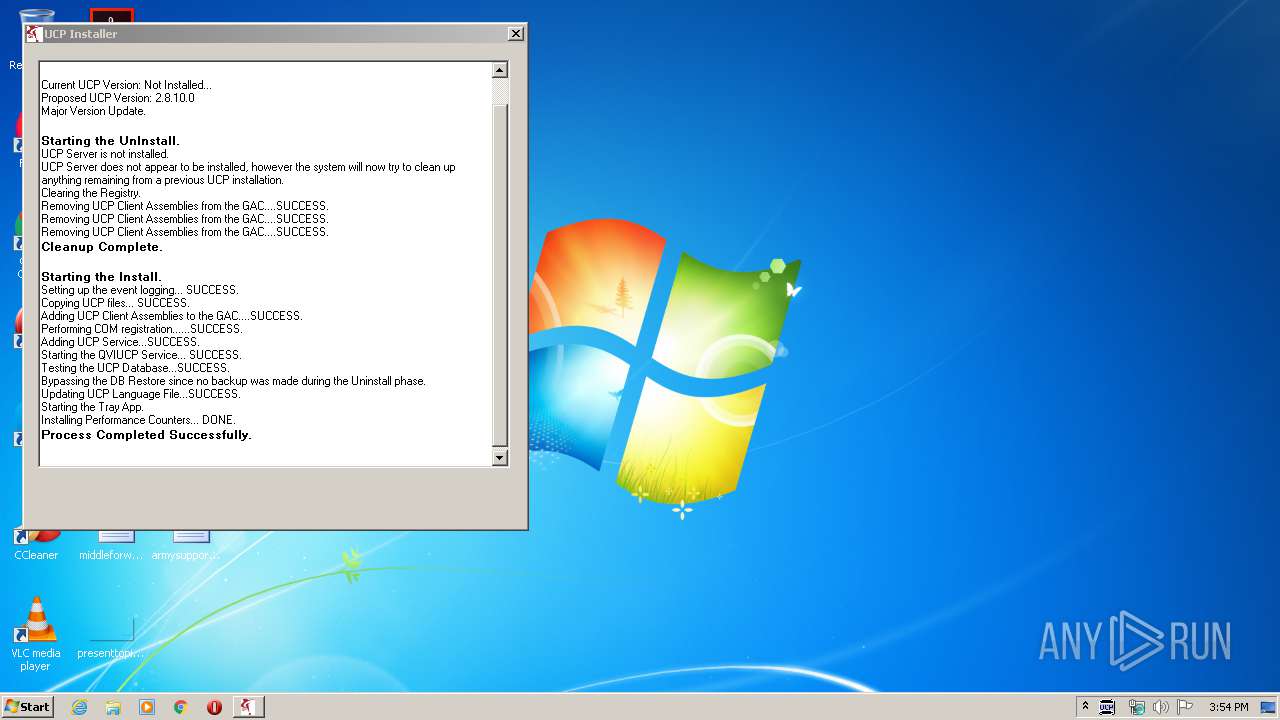The width and height of the screenshot is (1280, 720).
Task: Open the presenttopi... desktop file
Action: [x=111, y=639]
